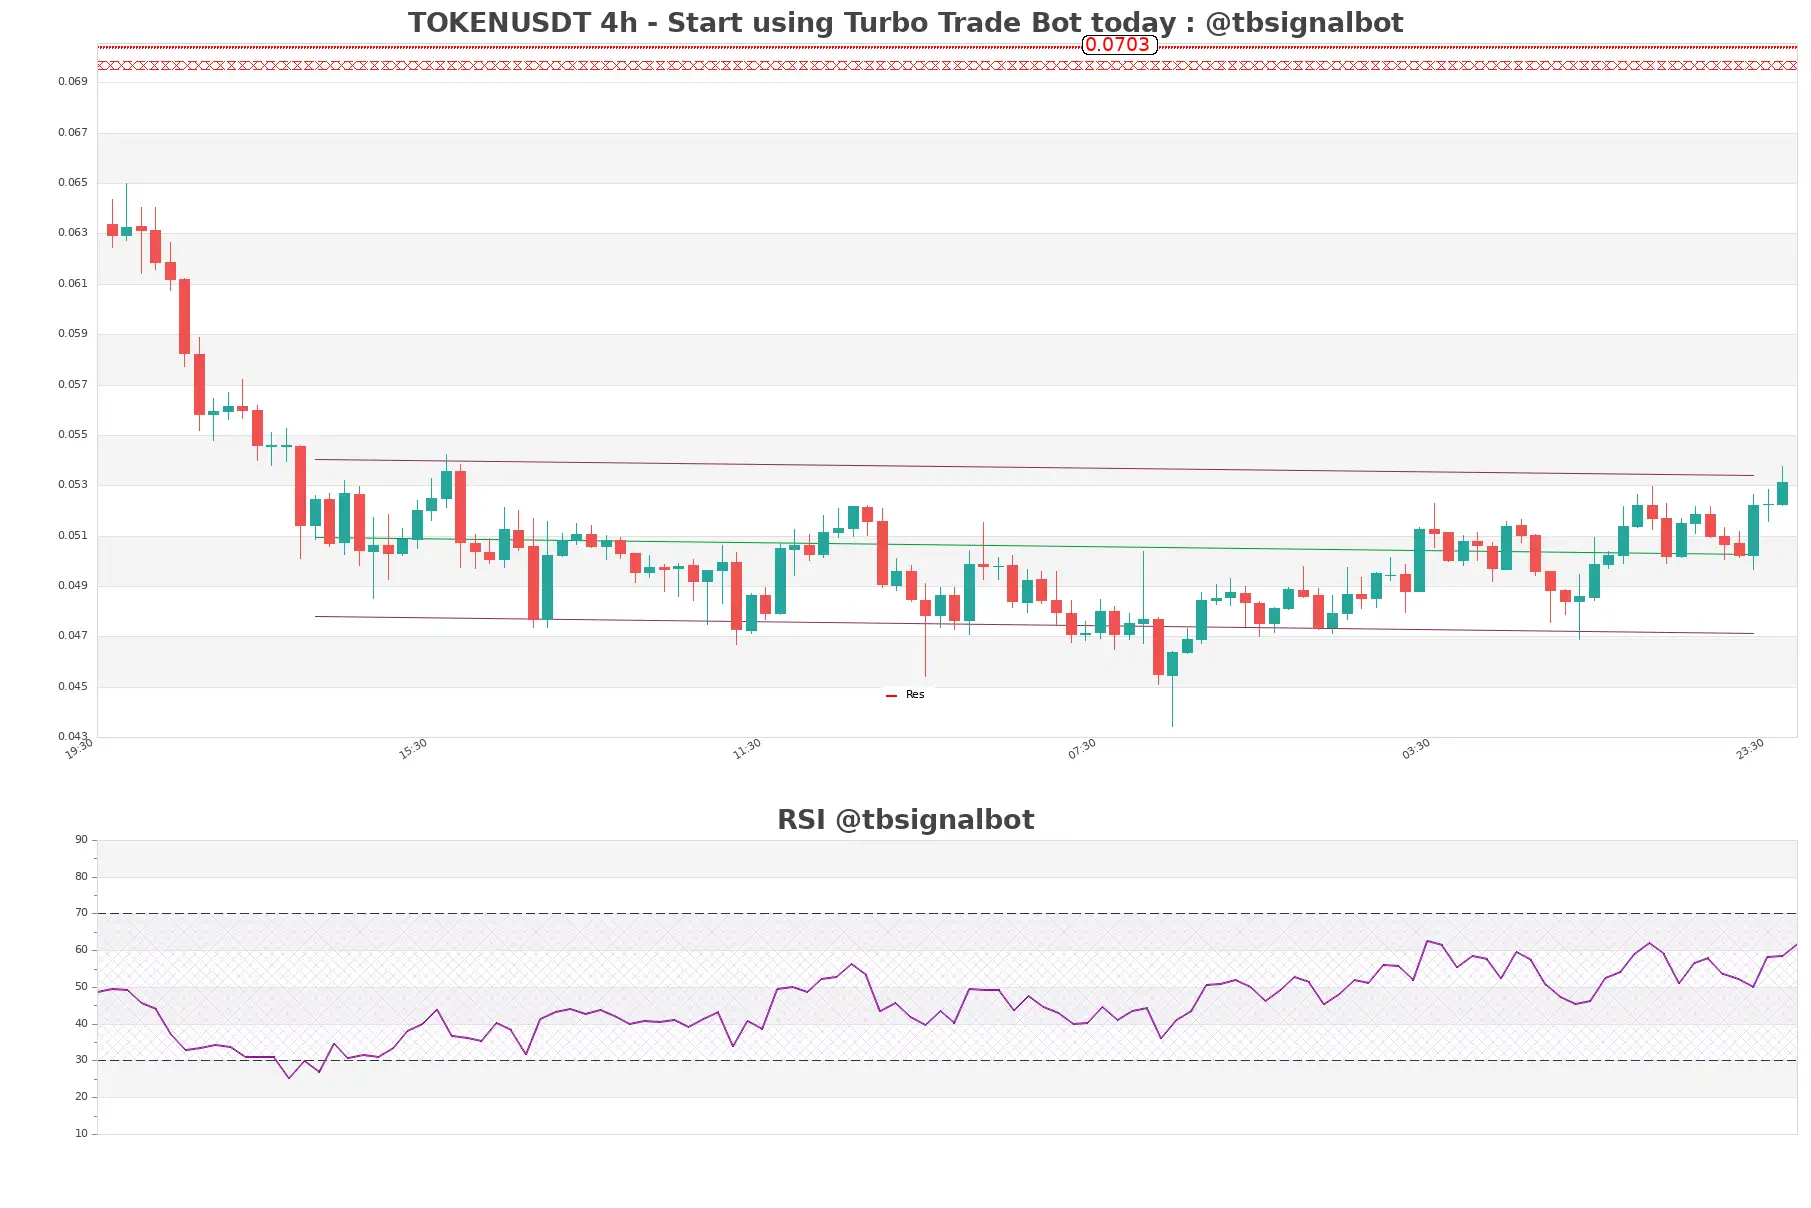
Task: Click the 0.049 price axis label
Action: 73,586
